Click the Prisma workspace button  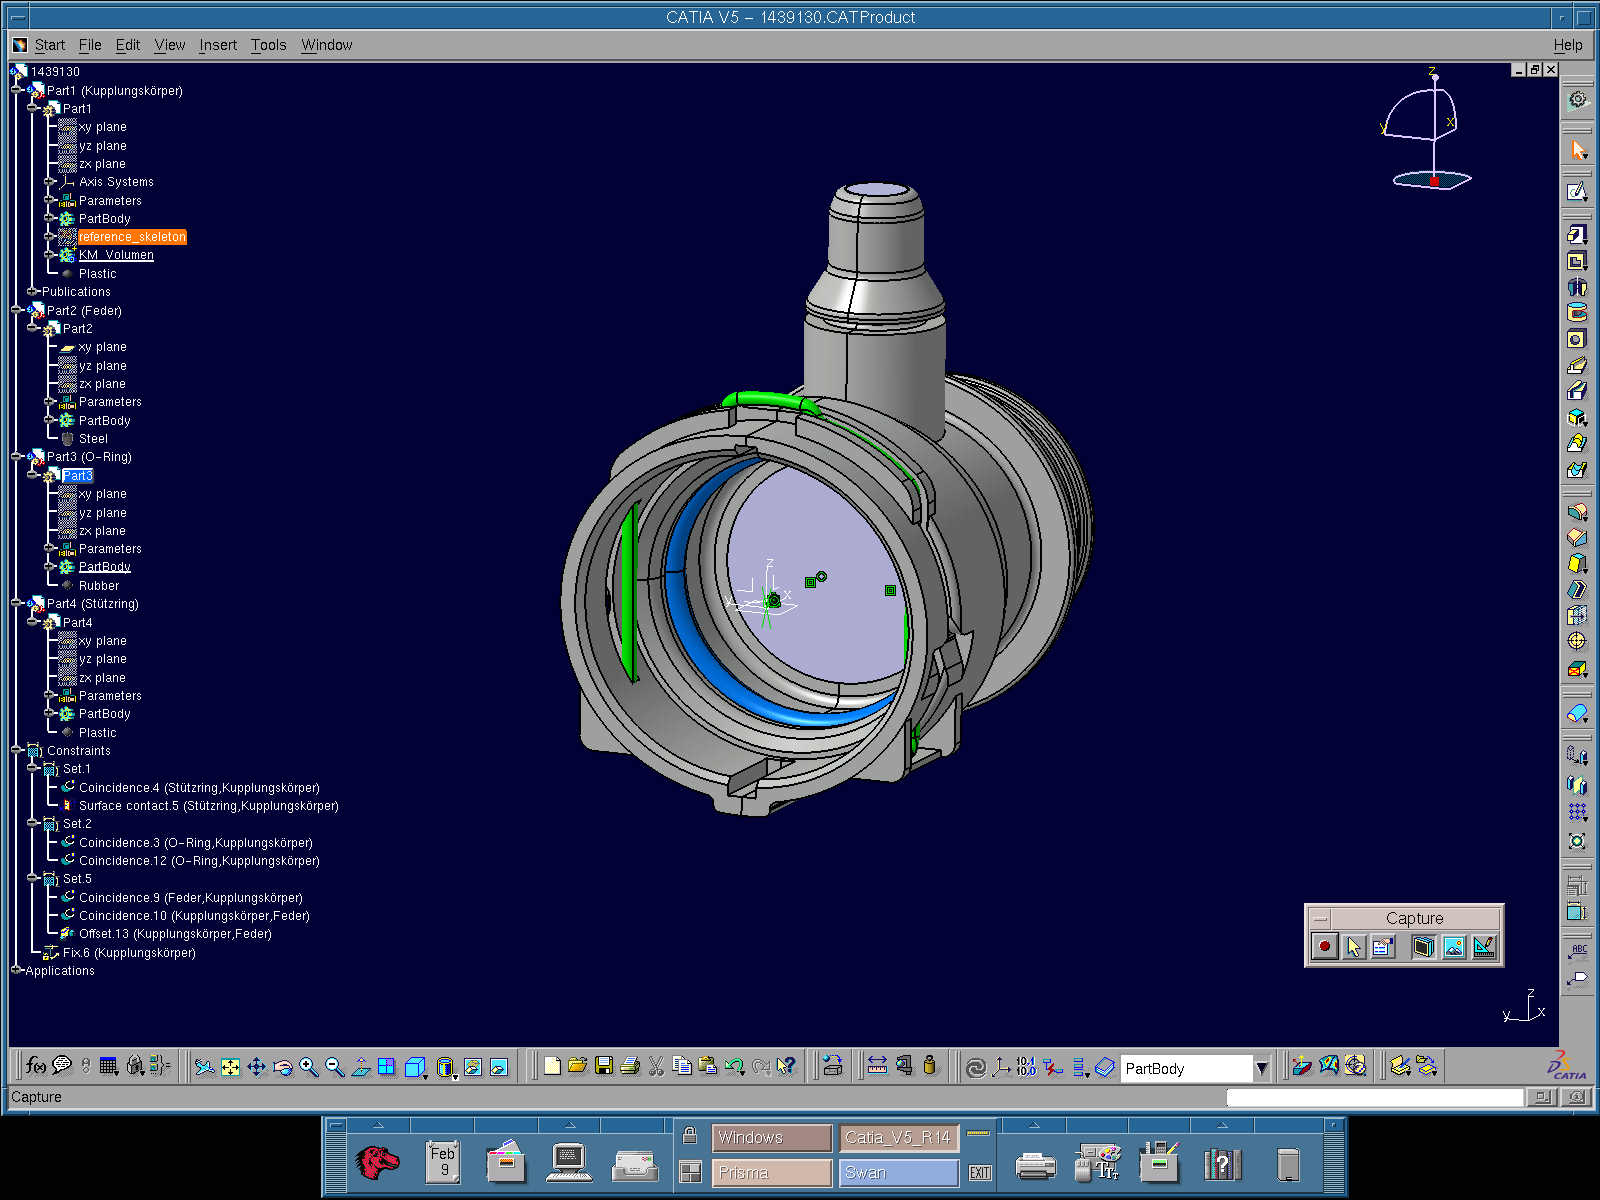pyautogui.click(x=771, y=1172)
